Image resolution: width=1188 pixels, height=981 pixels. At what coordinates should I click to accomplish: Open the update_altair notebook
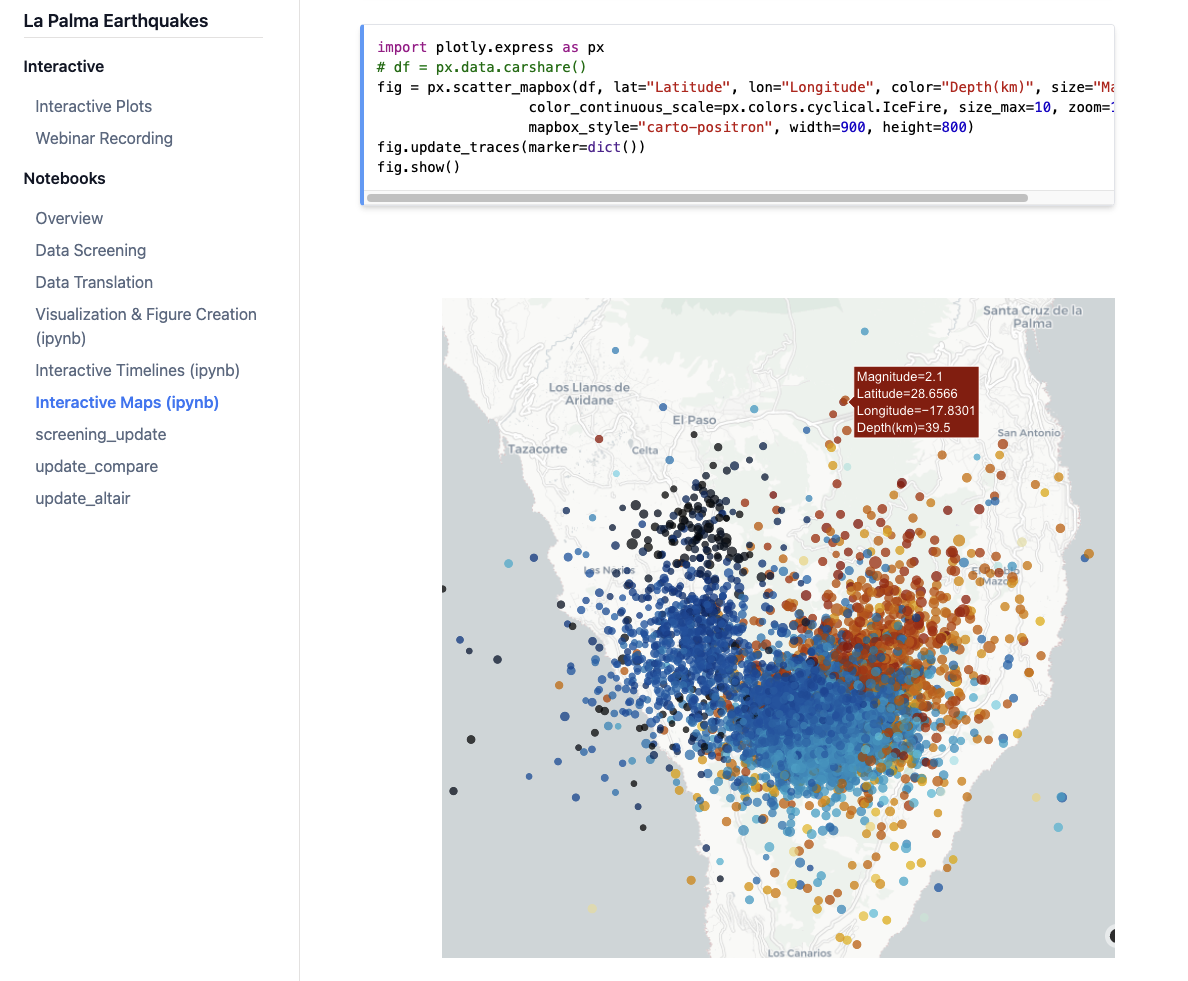click(x=83, y=498)
